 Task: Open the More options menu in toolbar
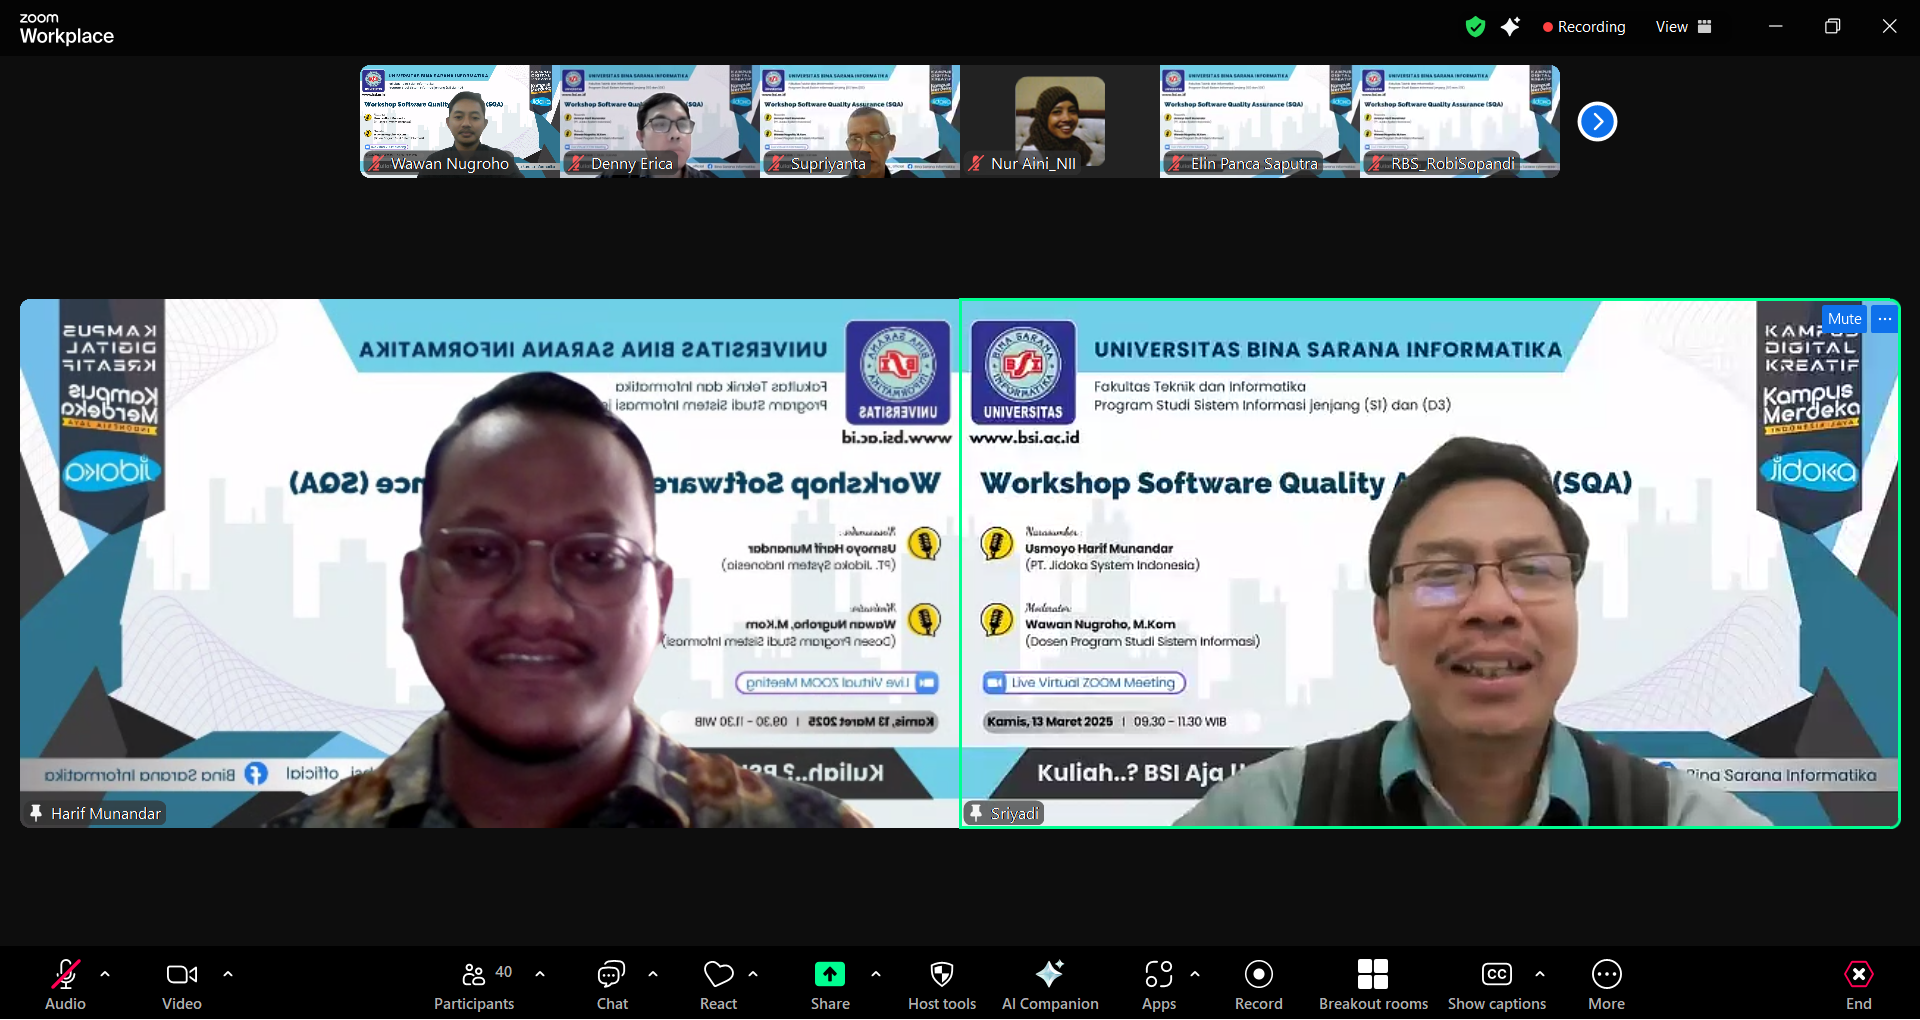tap(1606, 985)
